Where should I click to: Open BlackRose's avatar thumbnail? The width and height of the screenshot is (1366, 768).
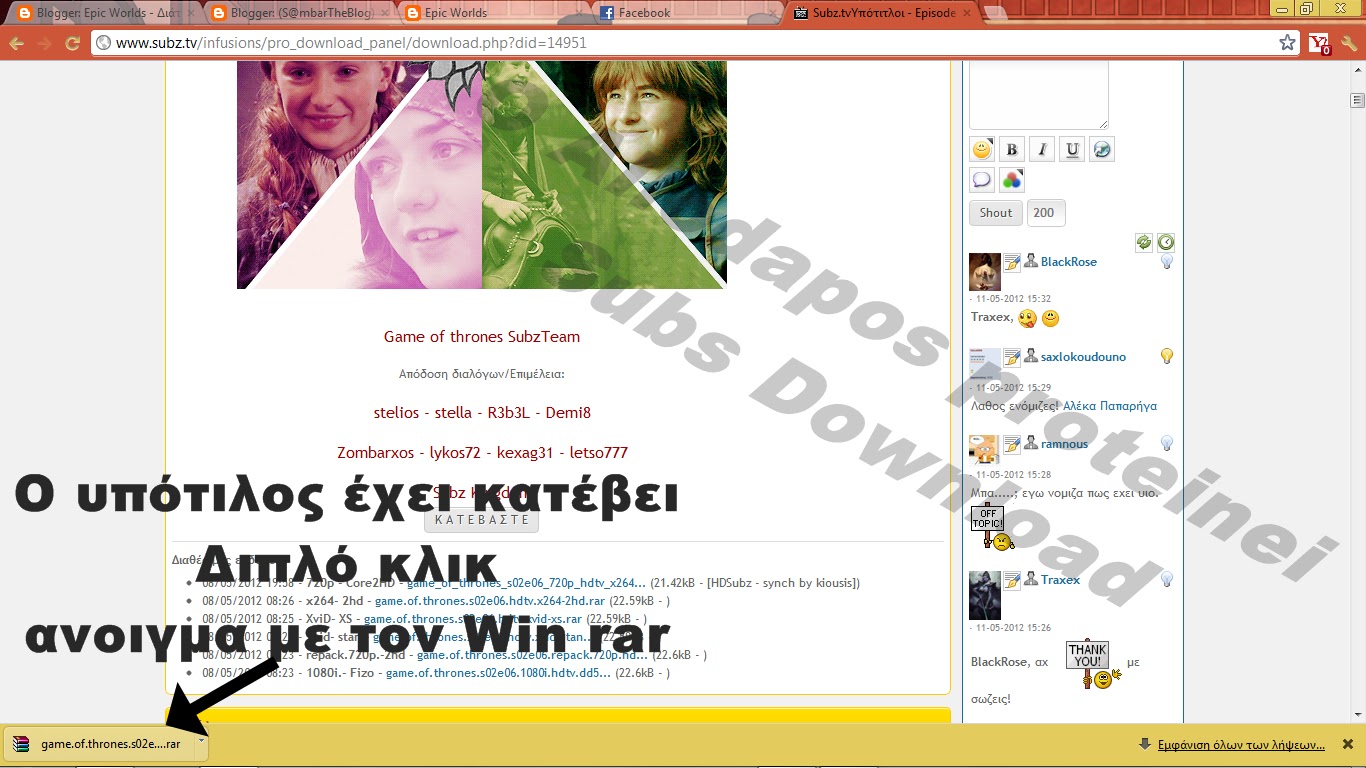(985, 272)
